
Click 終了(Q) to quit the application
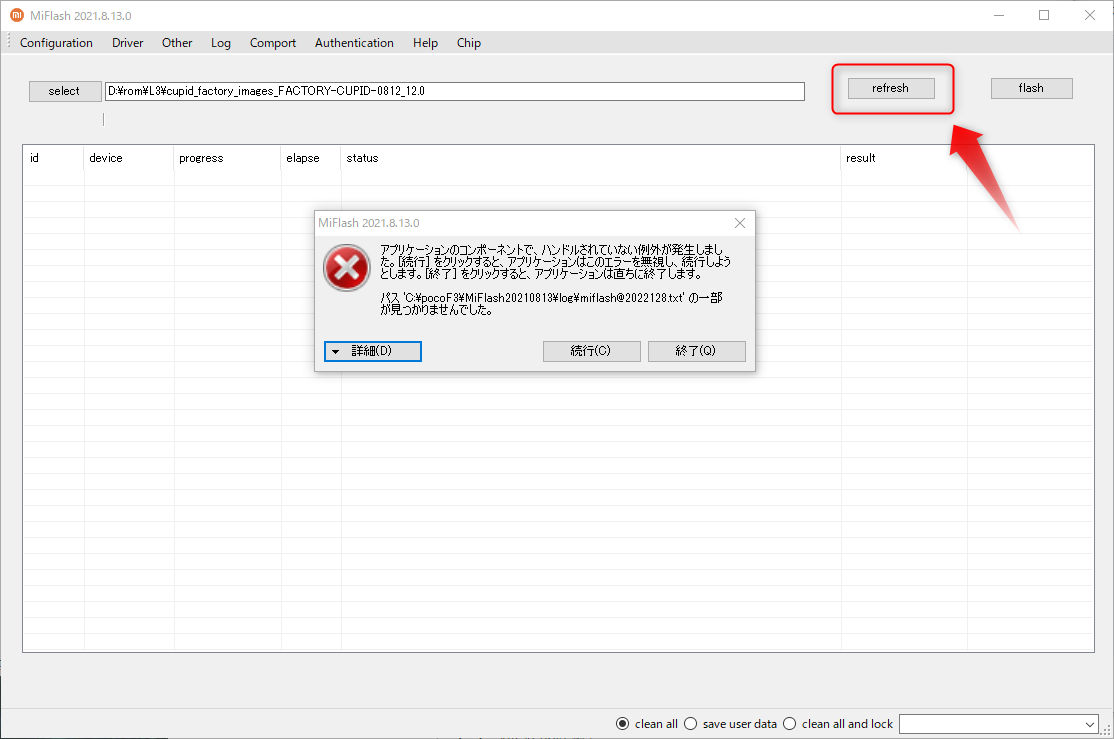[x=696, y=351]
